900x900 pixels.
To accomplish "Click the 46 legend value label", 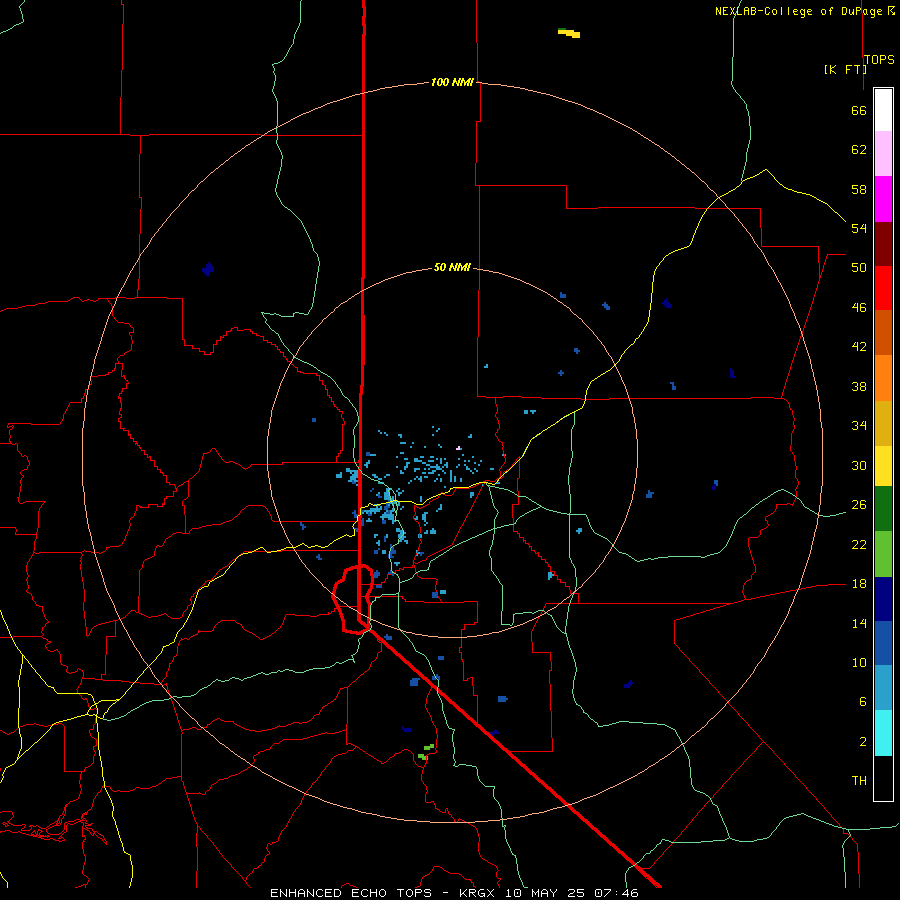I will (x=859, y=307).
